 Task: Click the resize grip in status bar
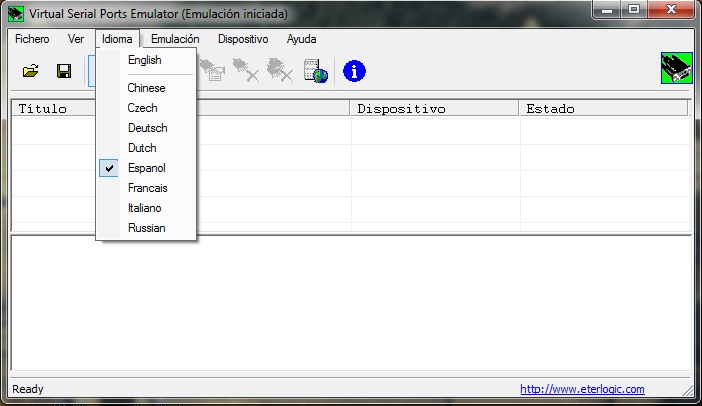(x=687, y=390)
